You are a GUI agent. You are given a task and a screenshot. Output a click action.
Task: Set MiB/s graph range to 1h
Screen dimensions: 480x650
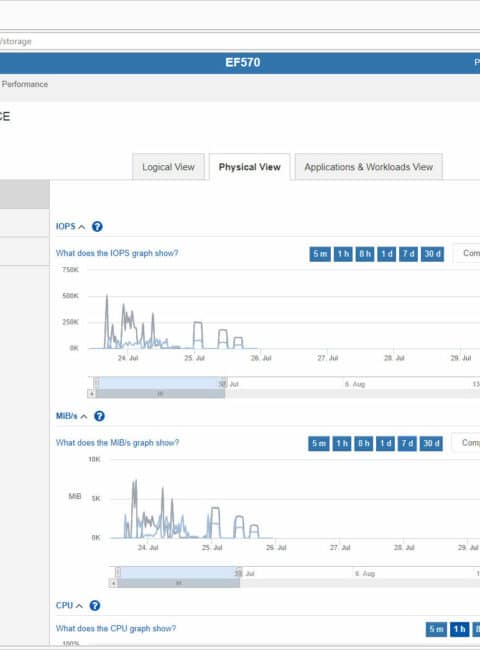(x=342, y=444)
